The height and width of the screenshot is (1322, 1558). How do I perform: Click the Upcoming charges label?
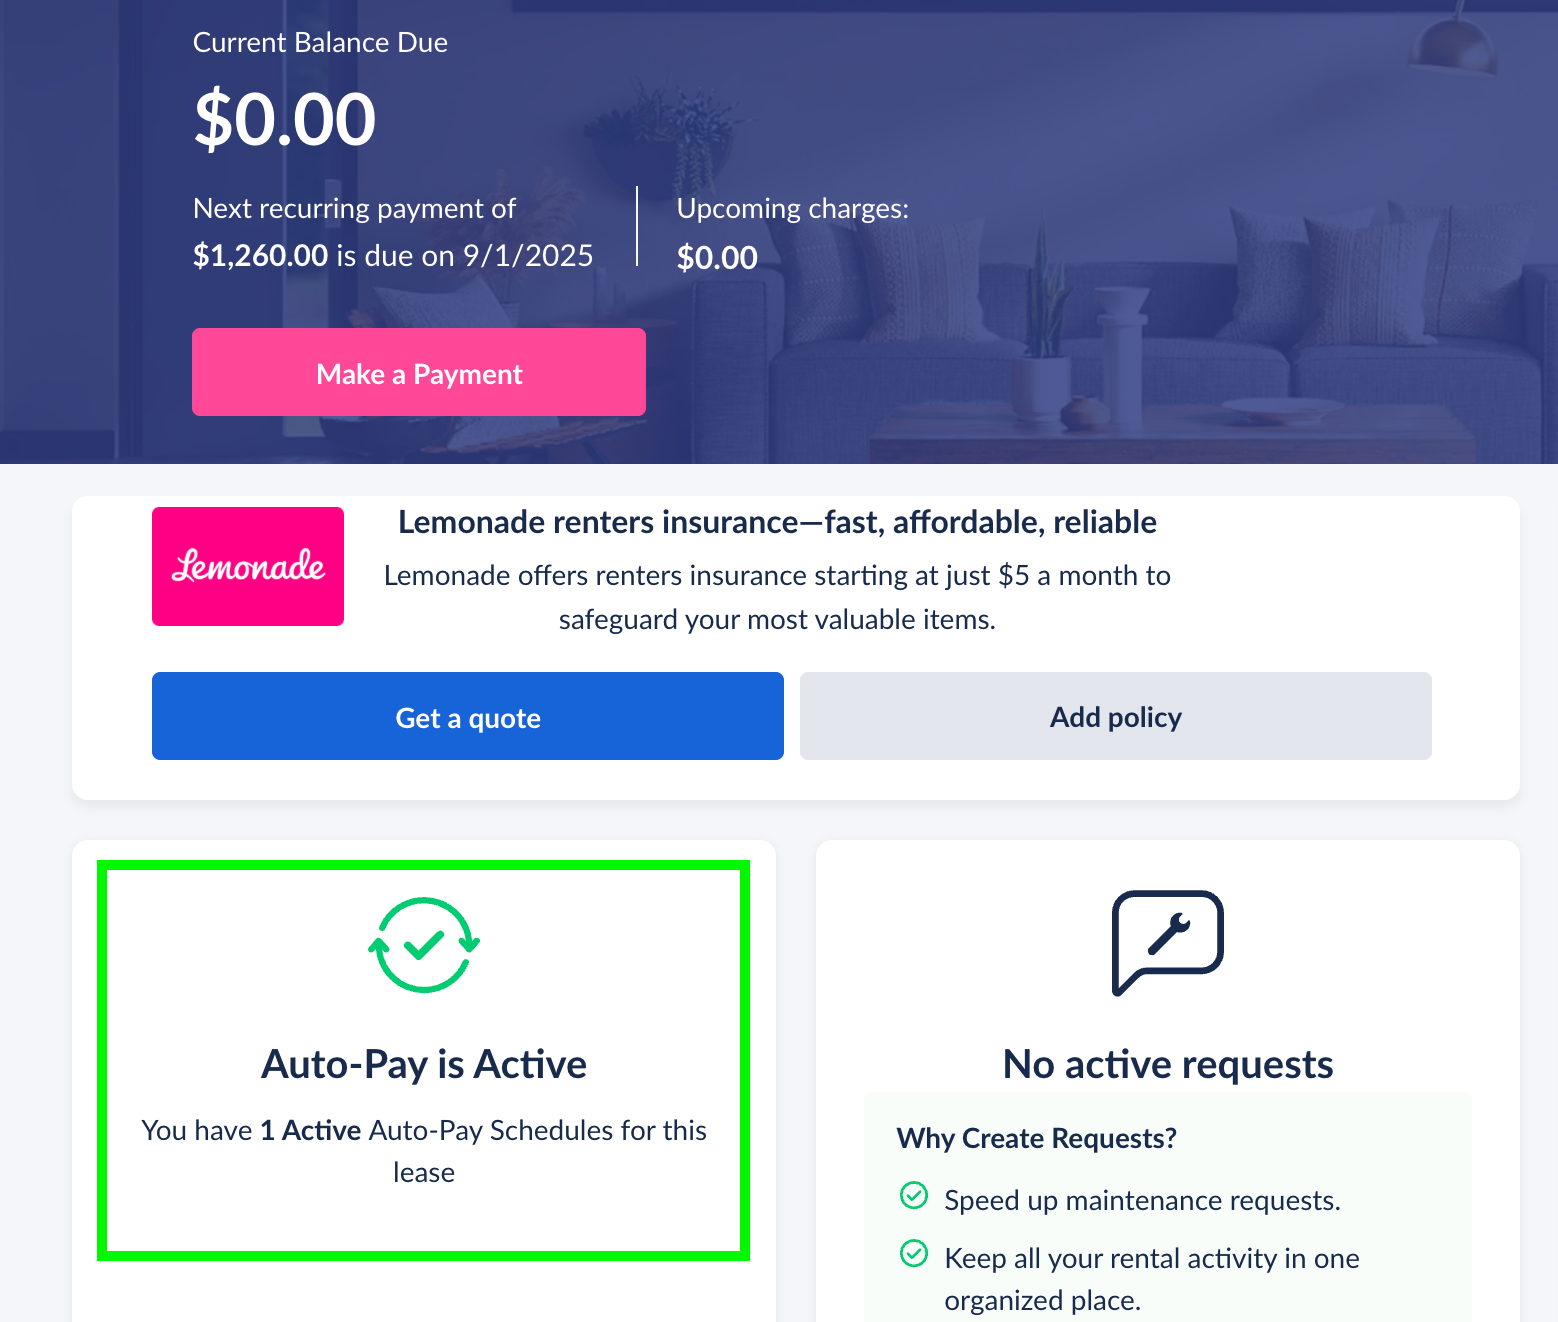coord(793,208)
